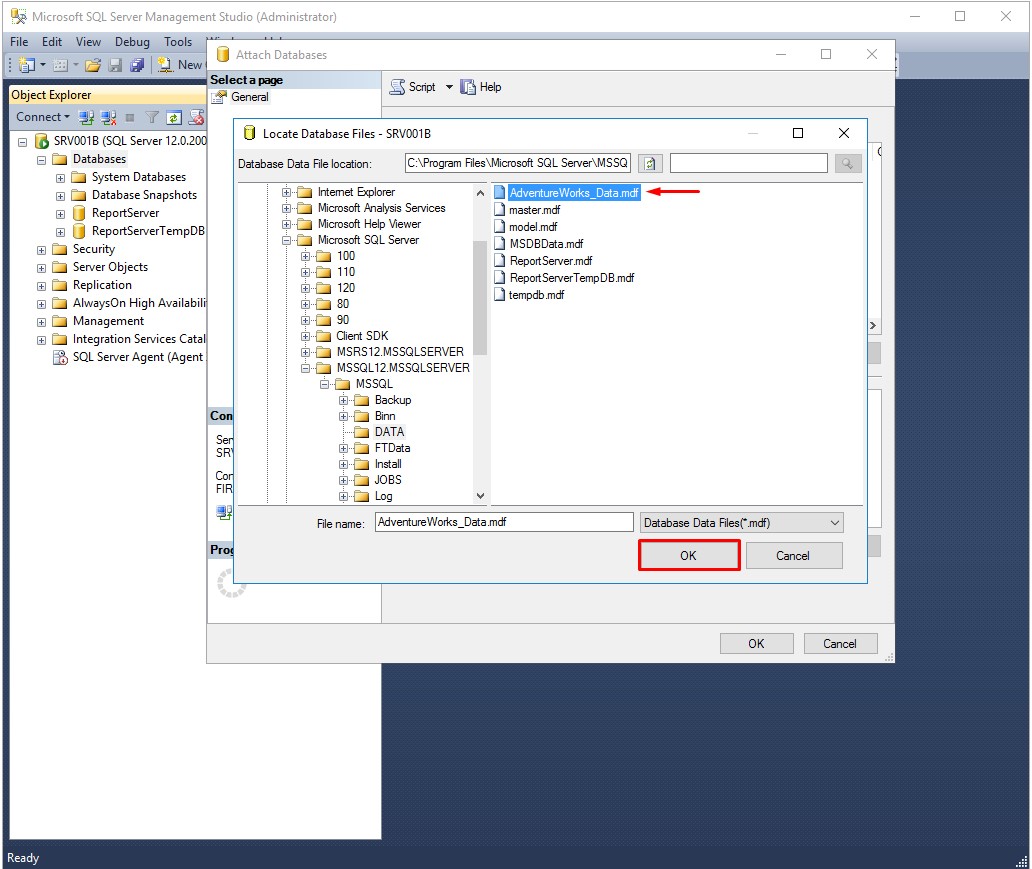Click folder tree scrollbar down arrow
Viewport: 1032px width, 869px height.
click(x=480, y=496)
